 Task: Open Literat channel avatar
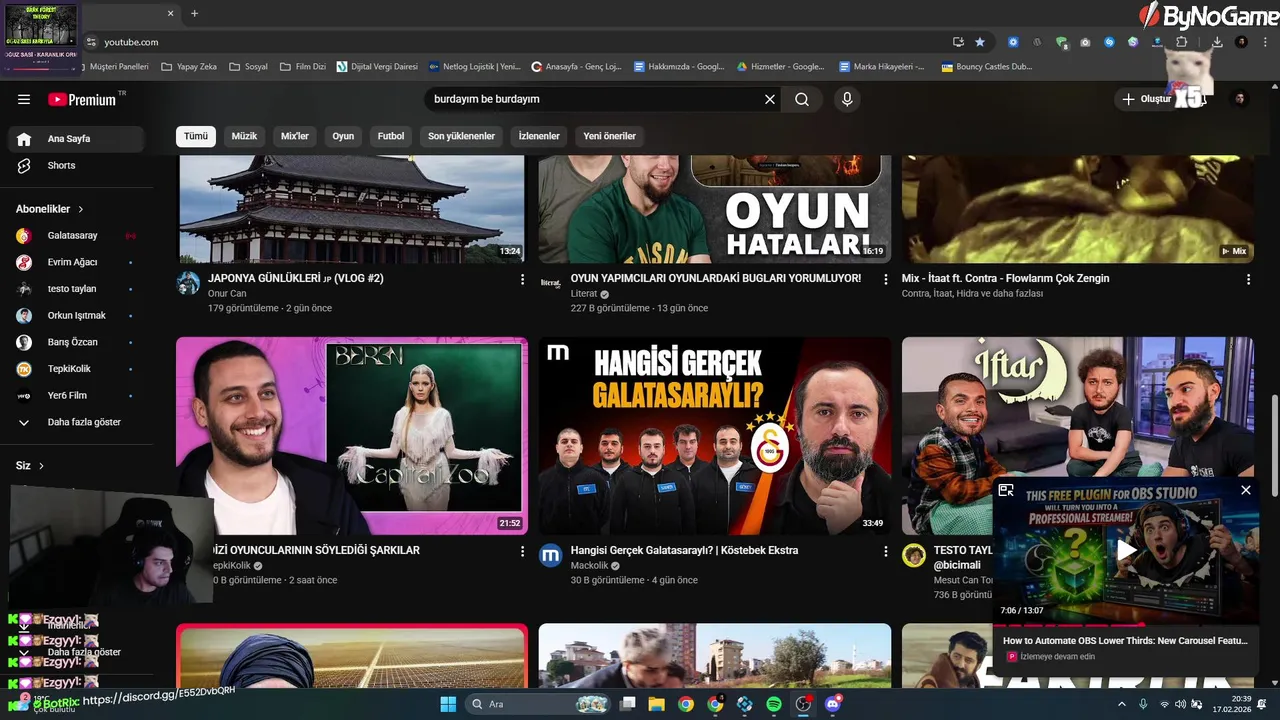pyautogui.click(x=551, y=283)
